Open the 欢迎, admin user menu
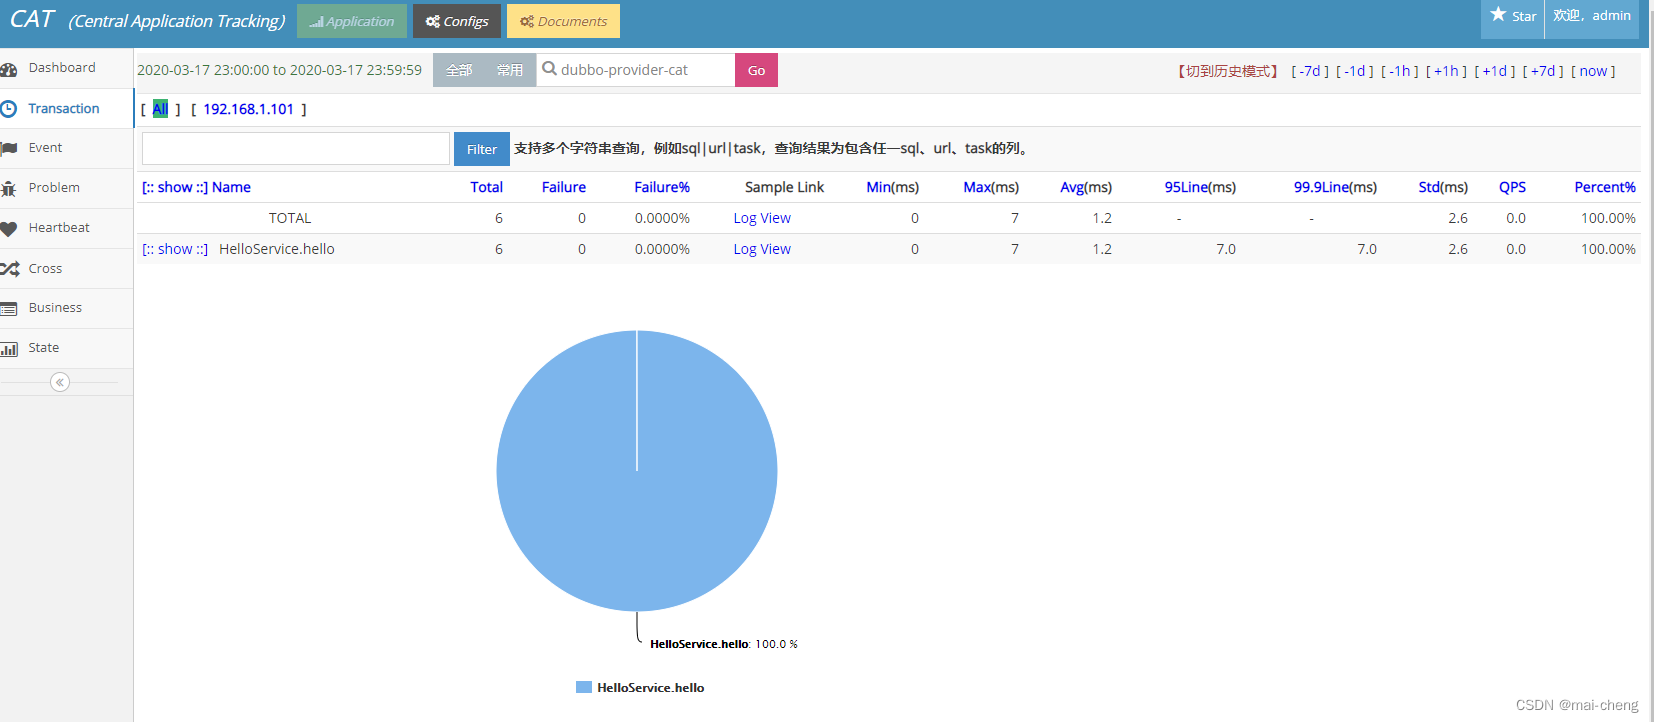 [1591, 16]
